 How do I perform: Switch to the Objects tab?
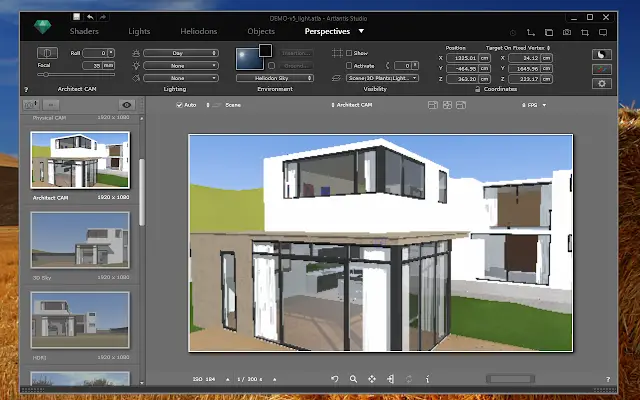coord(261,31)
